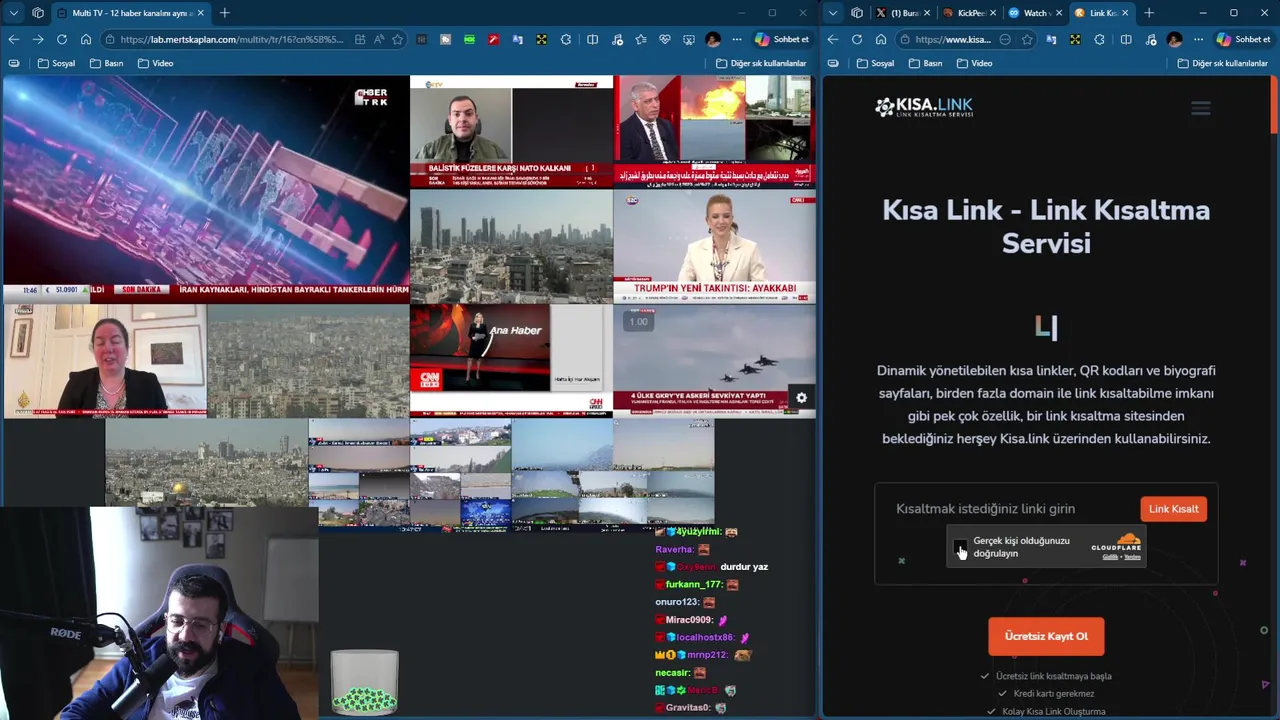The width and height of the screenshot is (1280, 720).
Task: Open Video bookmarks folder in left browser
Action: pos(156,63)
